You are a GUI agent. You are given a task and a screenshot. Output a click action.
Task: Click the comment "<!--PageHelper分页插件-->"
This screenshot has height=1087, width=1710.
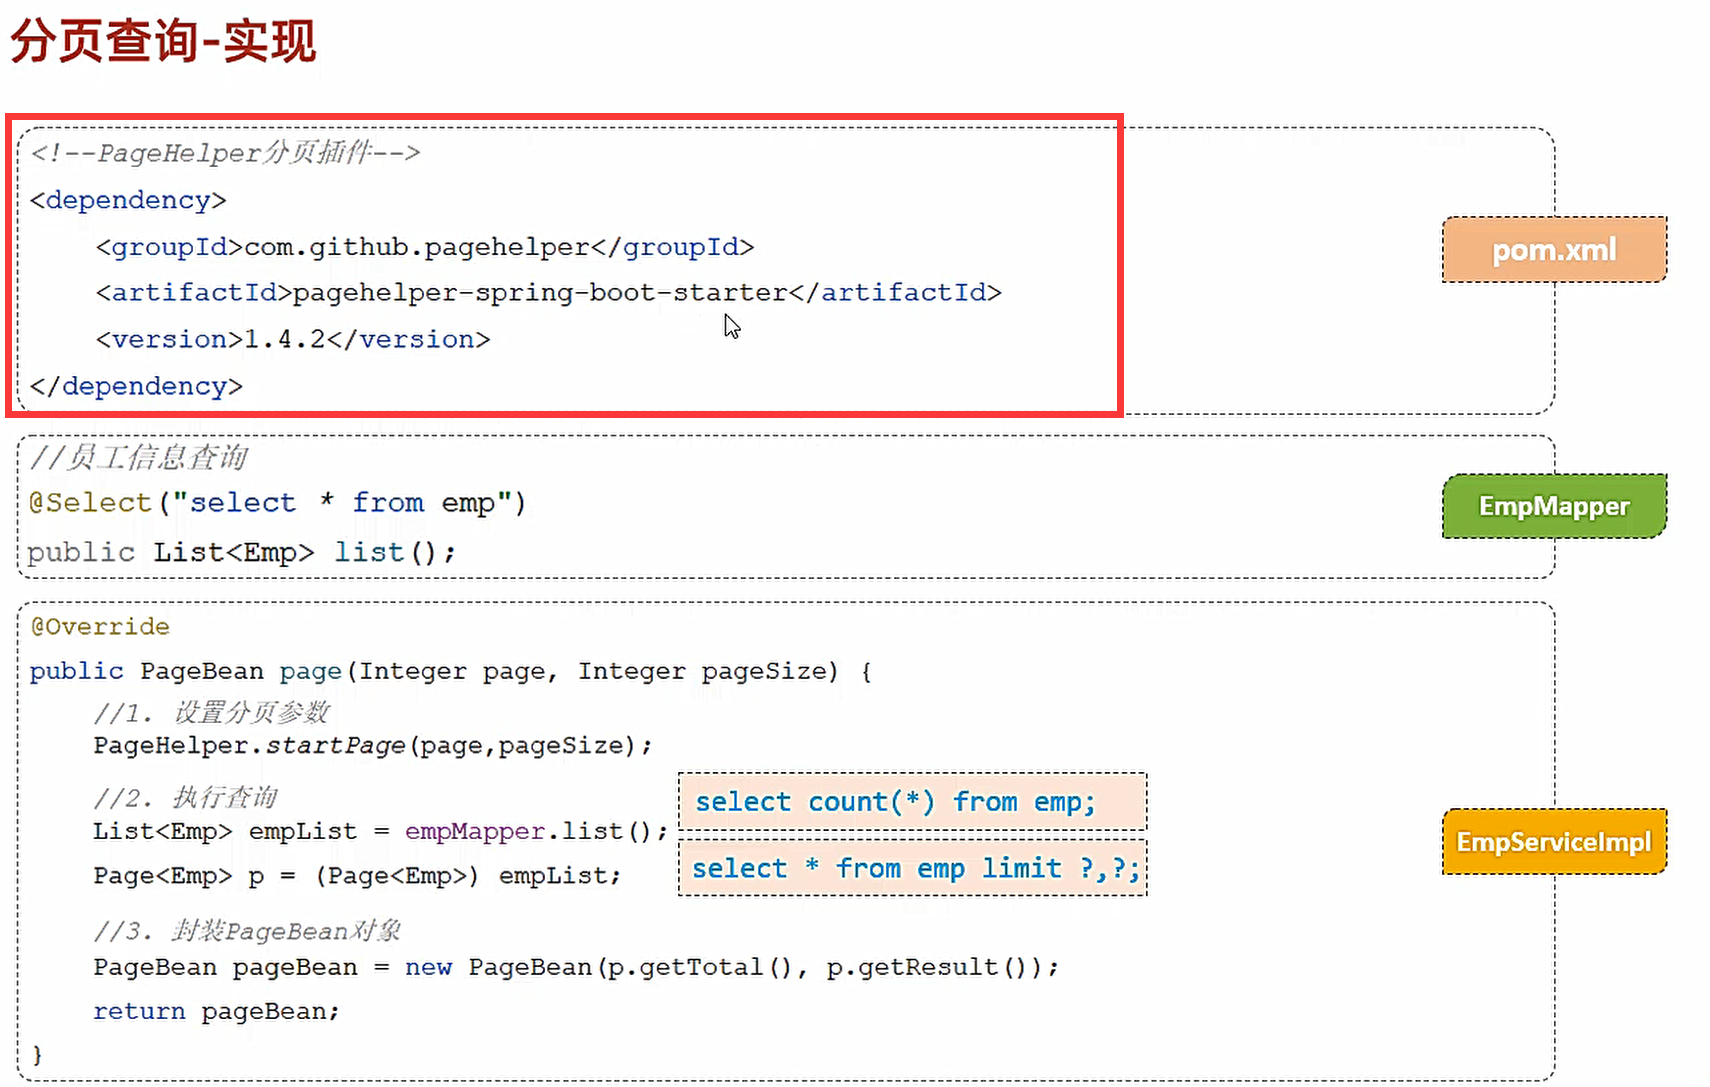225,152
